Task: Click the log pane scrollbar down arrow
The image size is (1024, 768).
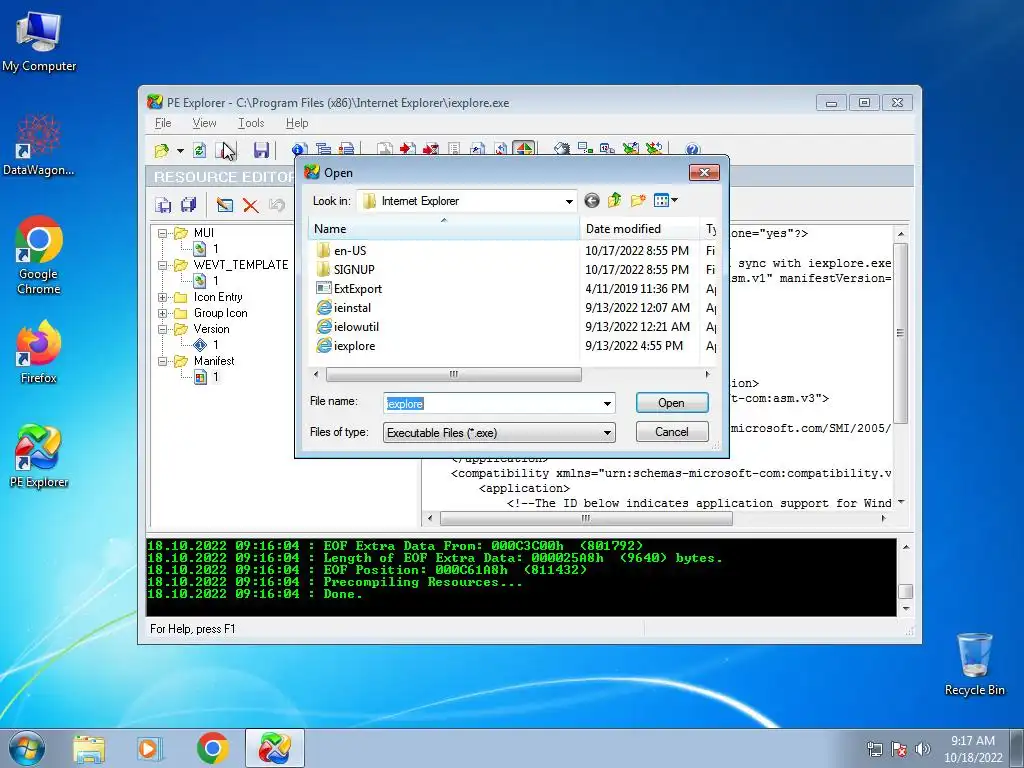Action: click(x=906, y=609)
